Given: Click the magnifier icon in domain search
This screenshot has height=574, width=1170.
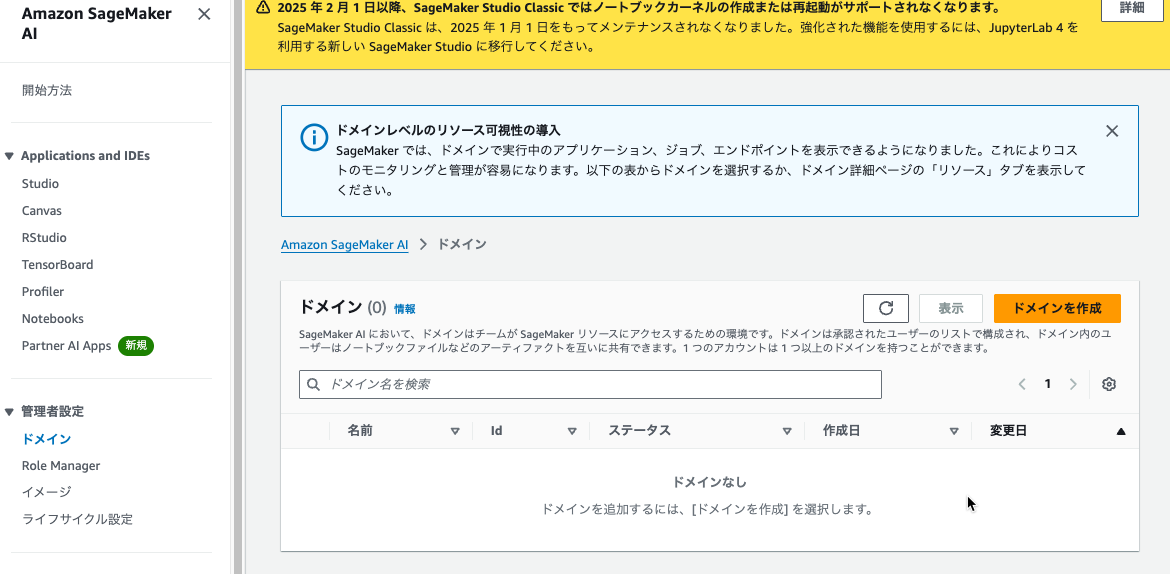Looking at the screenshot, I should 314,384.
